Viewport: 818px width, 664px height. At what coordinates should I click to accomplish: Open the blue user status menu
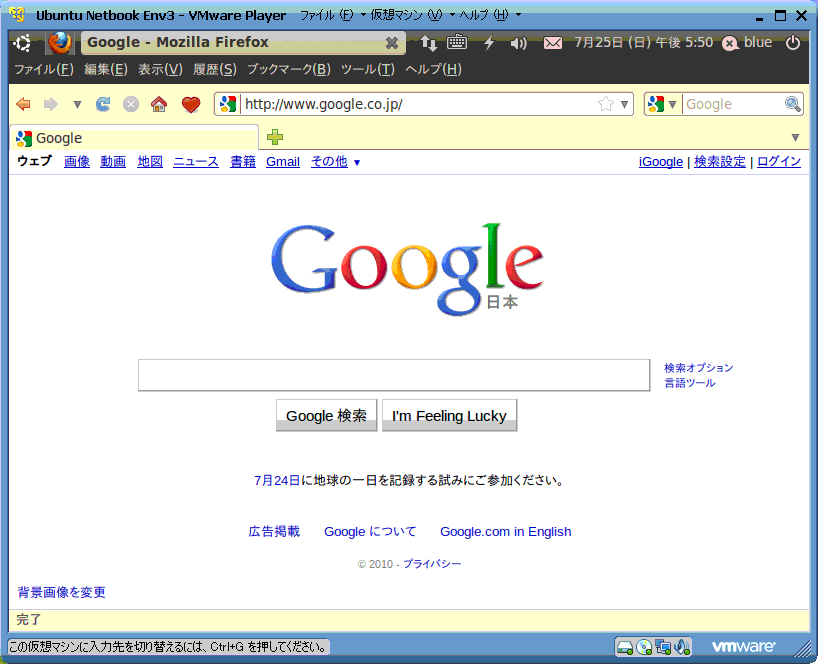click(747, 43)
